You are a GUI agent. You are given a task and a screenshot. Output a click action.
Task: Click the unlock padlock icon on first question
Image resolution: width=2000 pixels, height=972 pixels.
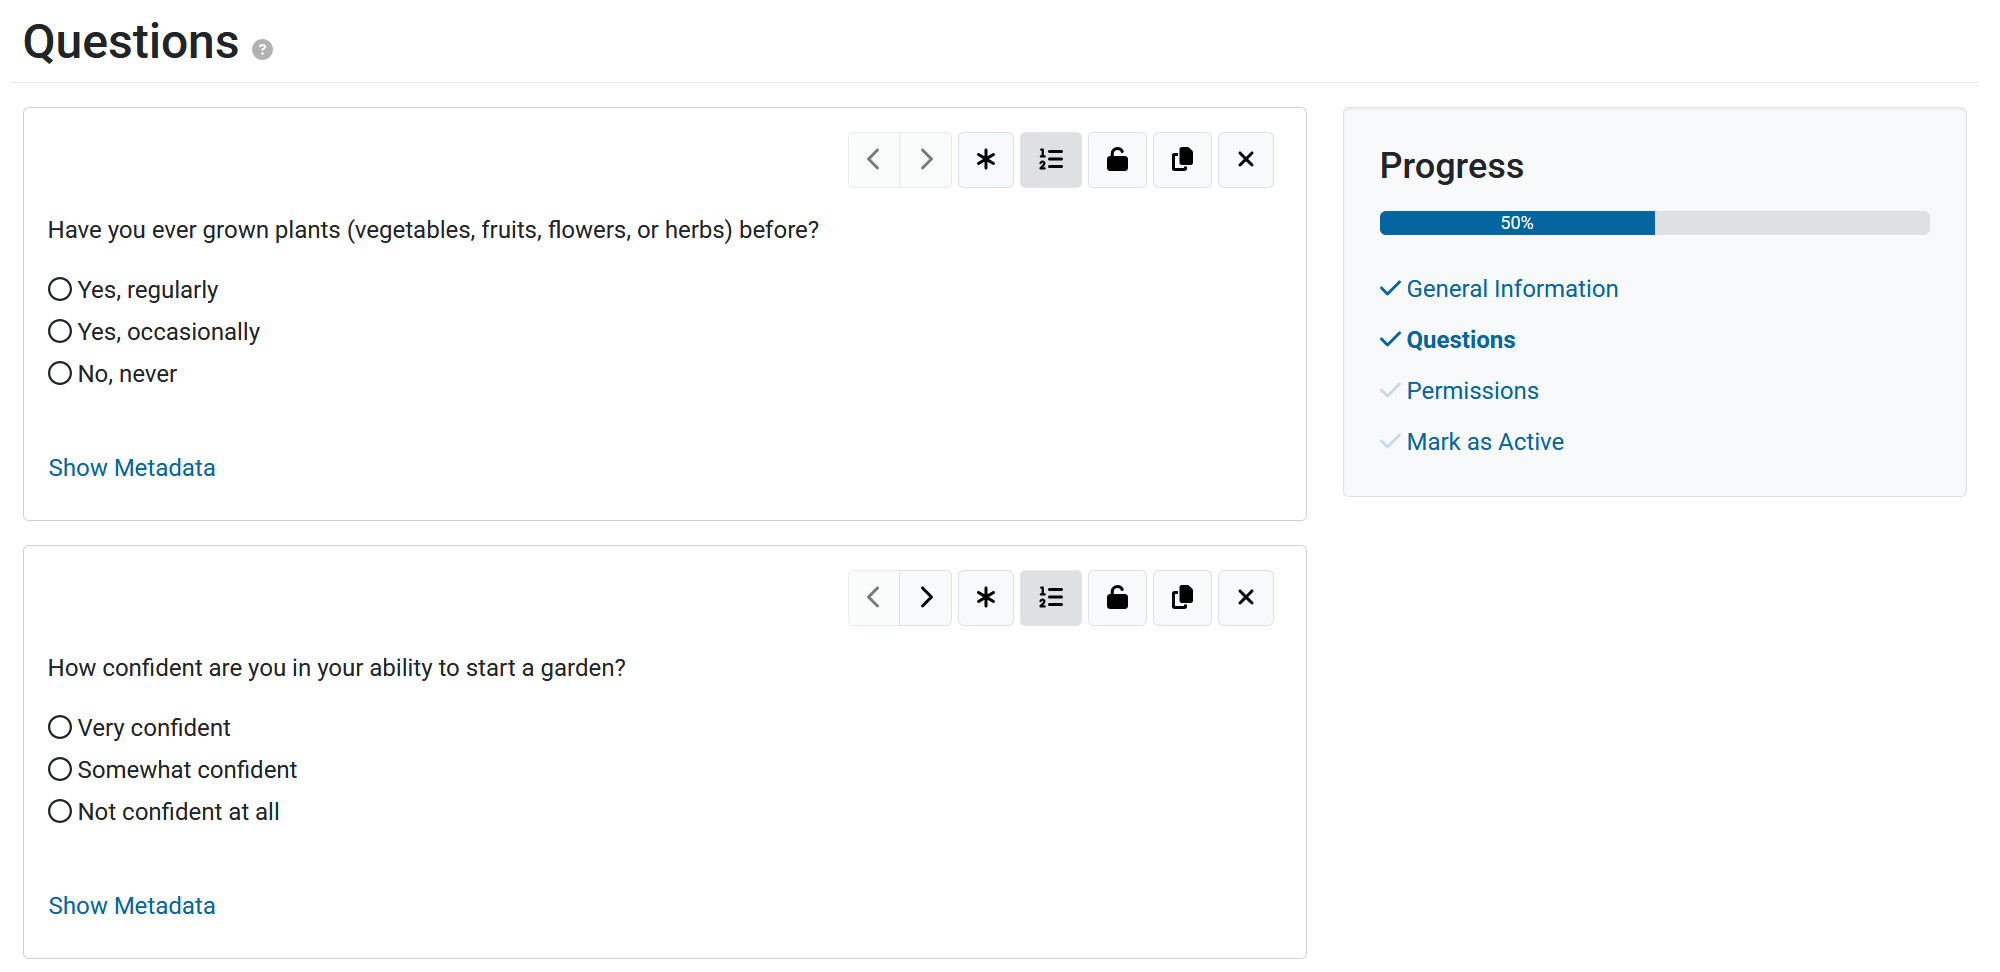coord(1118,160)
